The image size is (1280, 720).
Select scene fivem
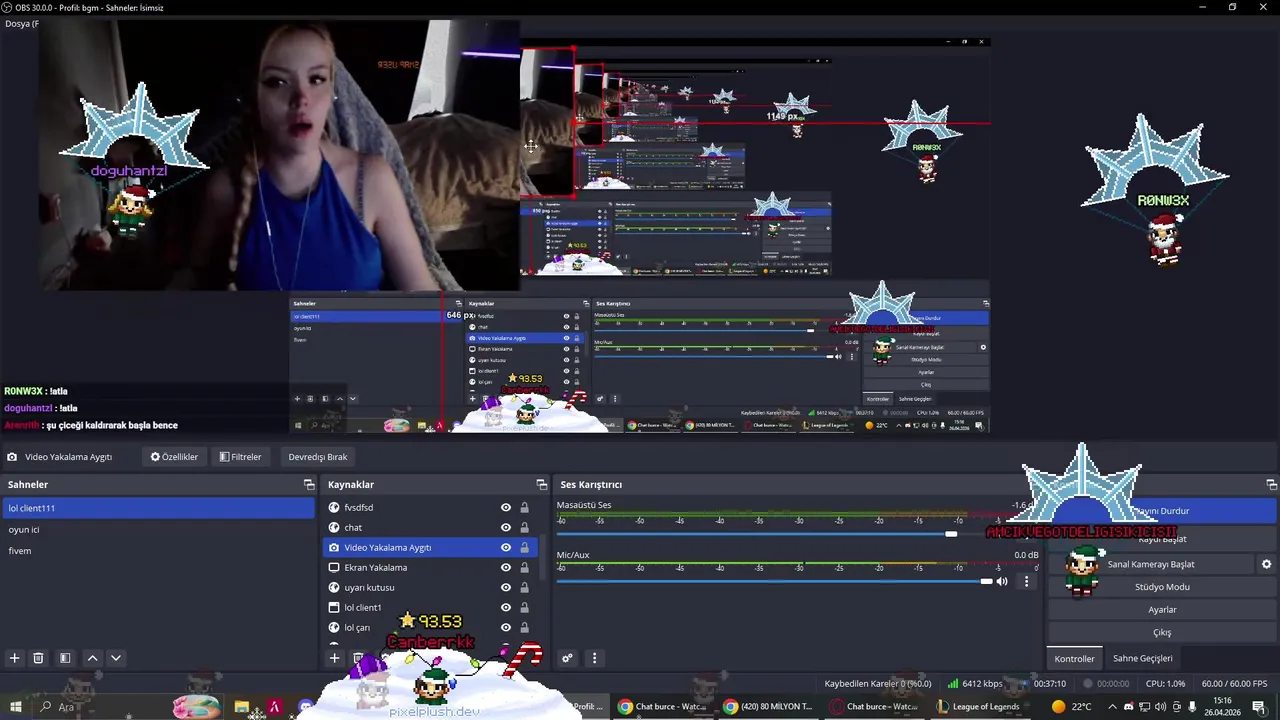(158, 551)
